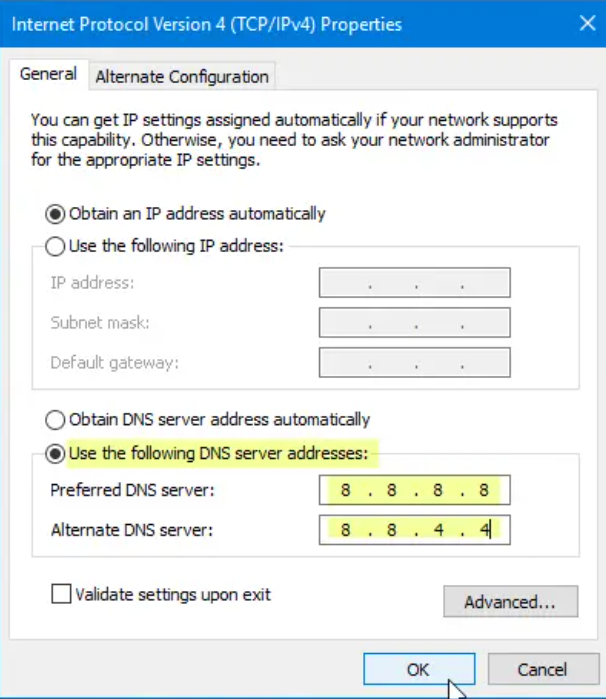This screenshot has height=699, width=606.
Task: Click first octet of Preferred DNS server
Action: (x=345, y=490)
